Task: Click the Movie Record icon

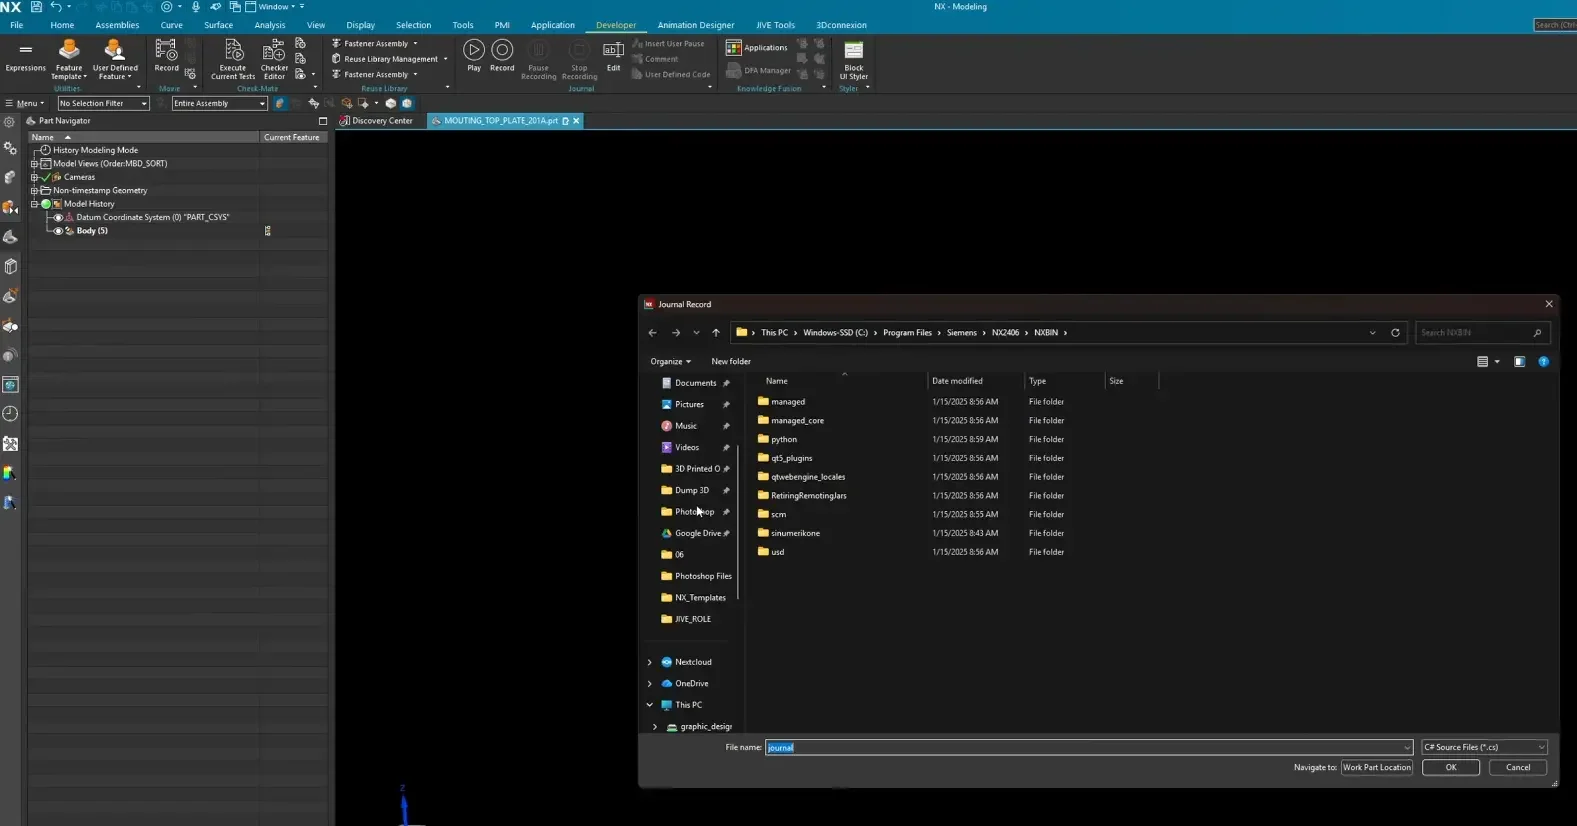Action: tap(166, 56)
